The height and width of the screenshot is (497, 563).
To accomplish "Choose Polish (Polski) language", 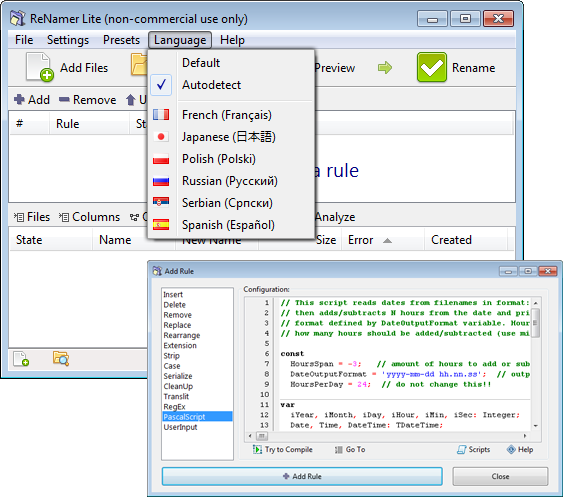I will (x=231, y=159).
